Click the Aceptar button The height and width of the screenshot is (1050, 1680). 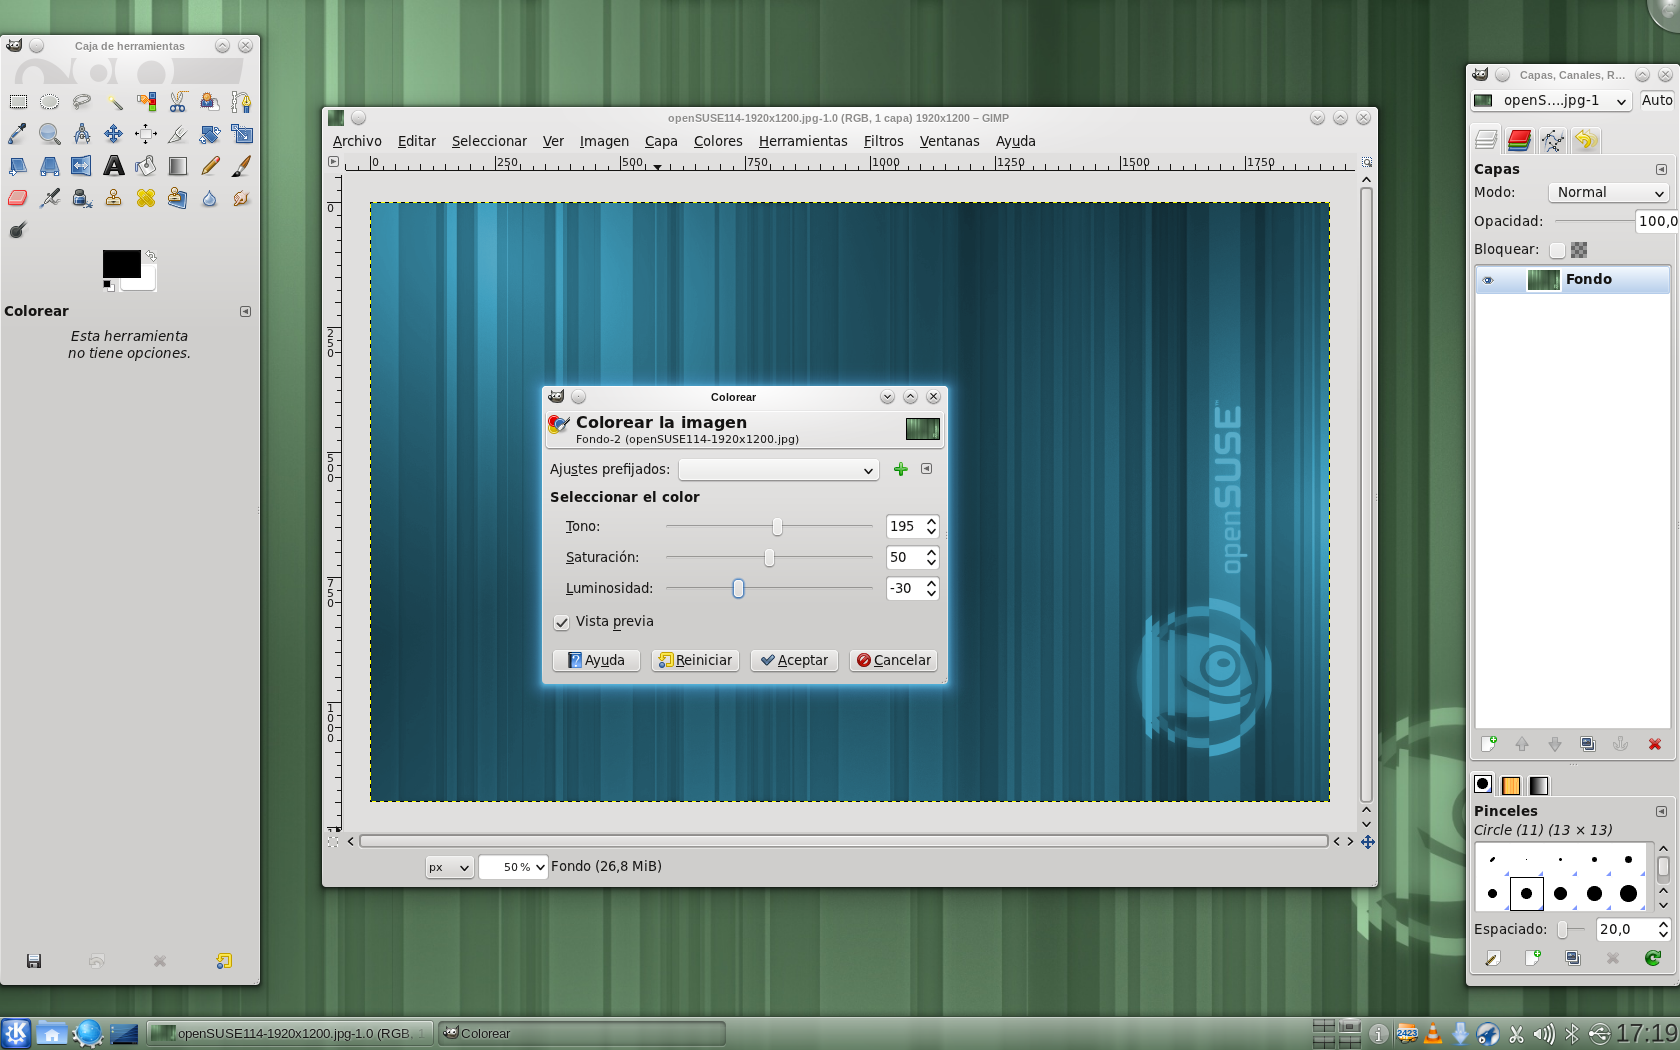point(794,660)
